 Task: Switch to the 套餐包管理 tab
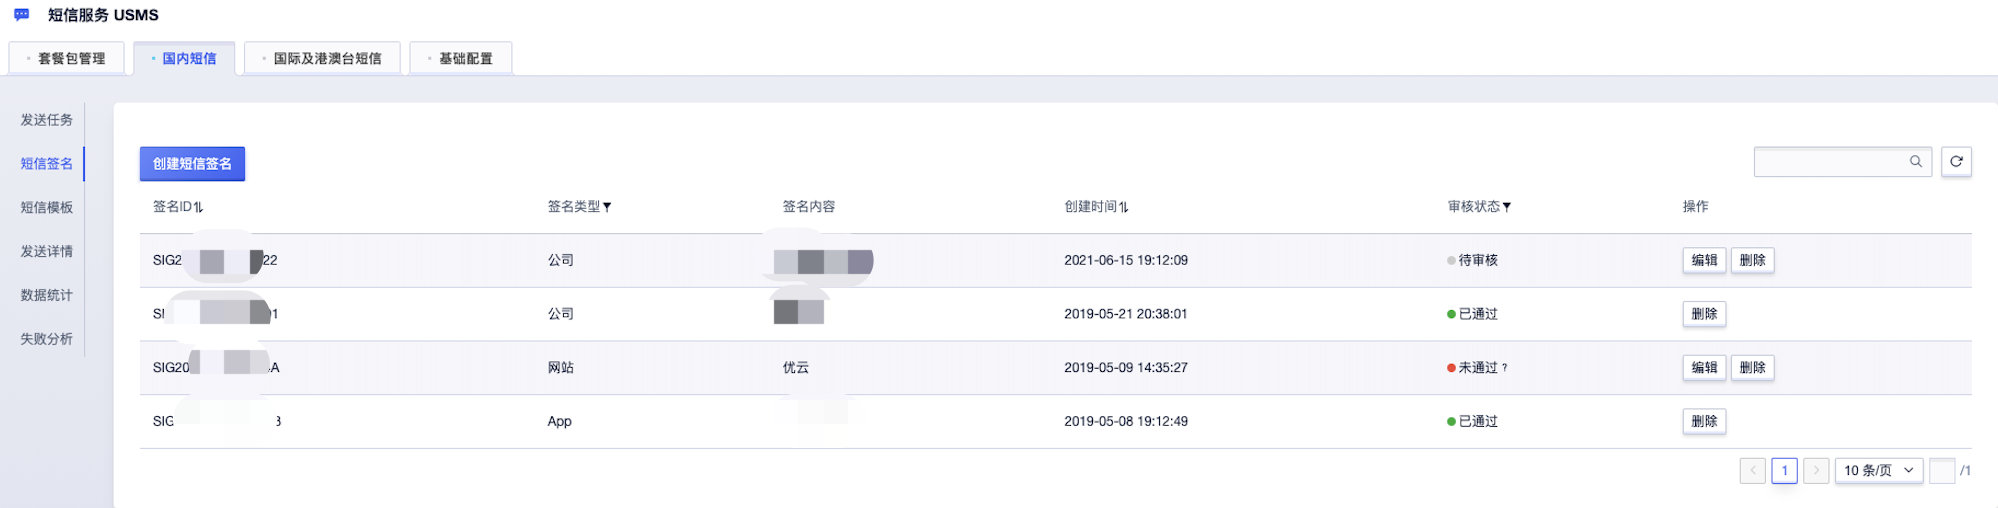[x=67, y=58]
